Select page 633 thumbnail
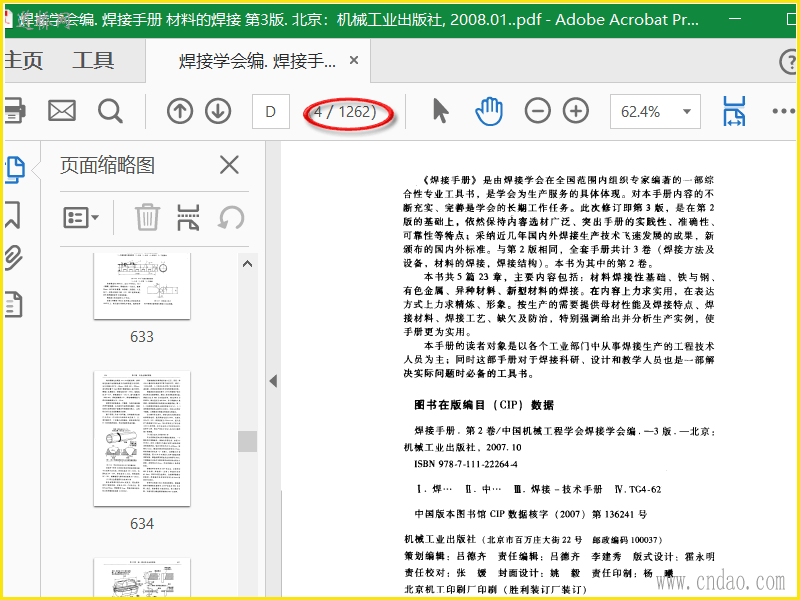This screenshot has height=600, width=800. 142,286
